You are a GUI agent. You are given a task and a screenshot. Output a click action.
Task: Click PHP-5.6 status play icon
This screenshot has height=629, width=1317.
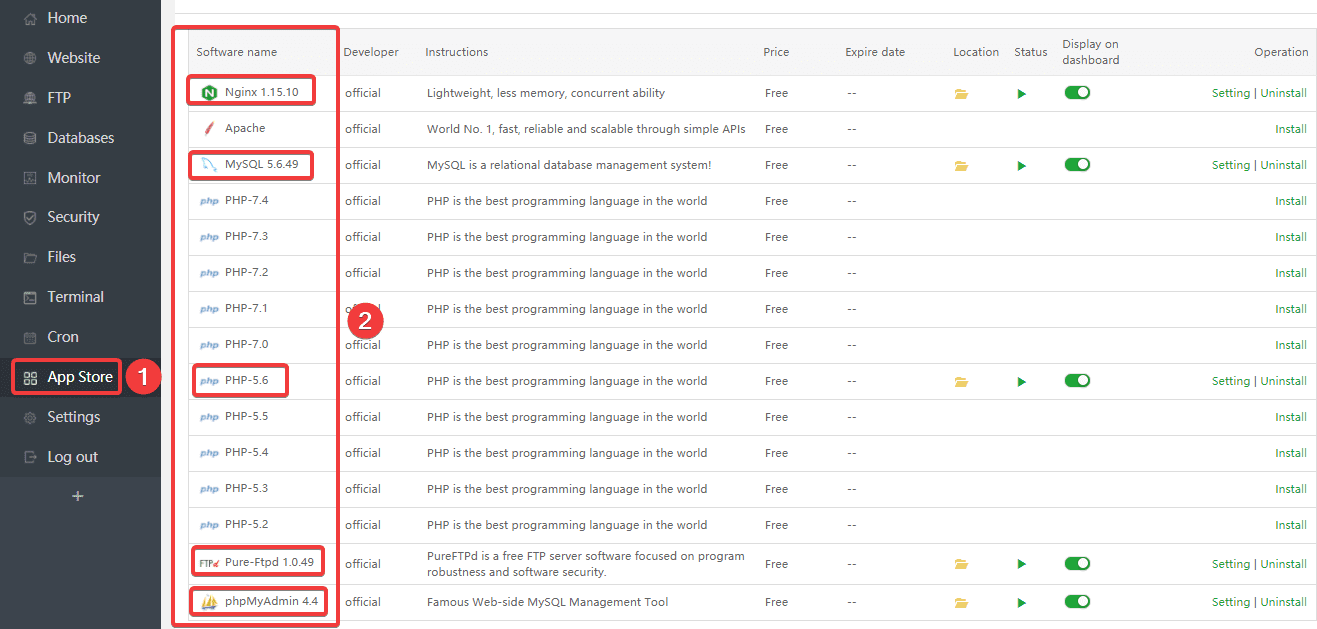[x=1021, y=382]
